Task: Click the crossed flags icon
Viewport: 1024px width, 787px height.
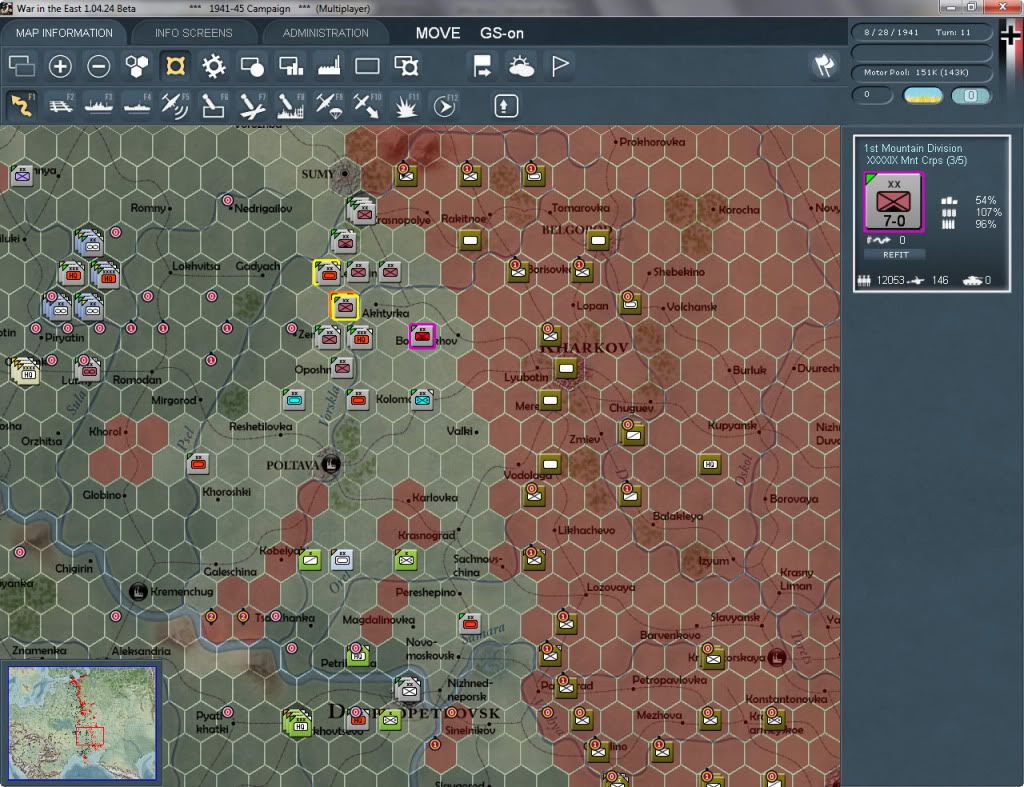Action: coord(824,65)
